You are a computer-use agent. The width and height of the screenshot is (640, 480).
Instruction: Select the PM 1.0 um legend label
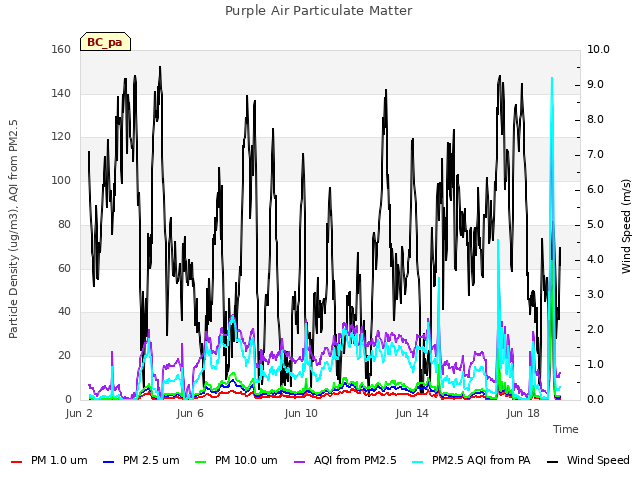(59, 460)
